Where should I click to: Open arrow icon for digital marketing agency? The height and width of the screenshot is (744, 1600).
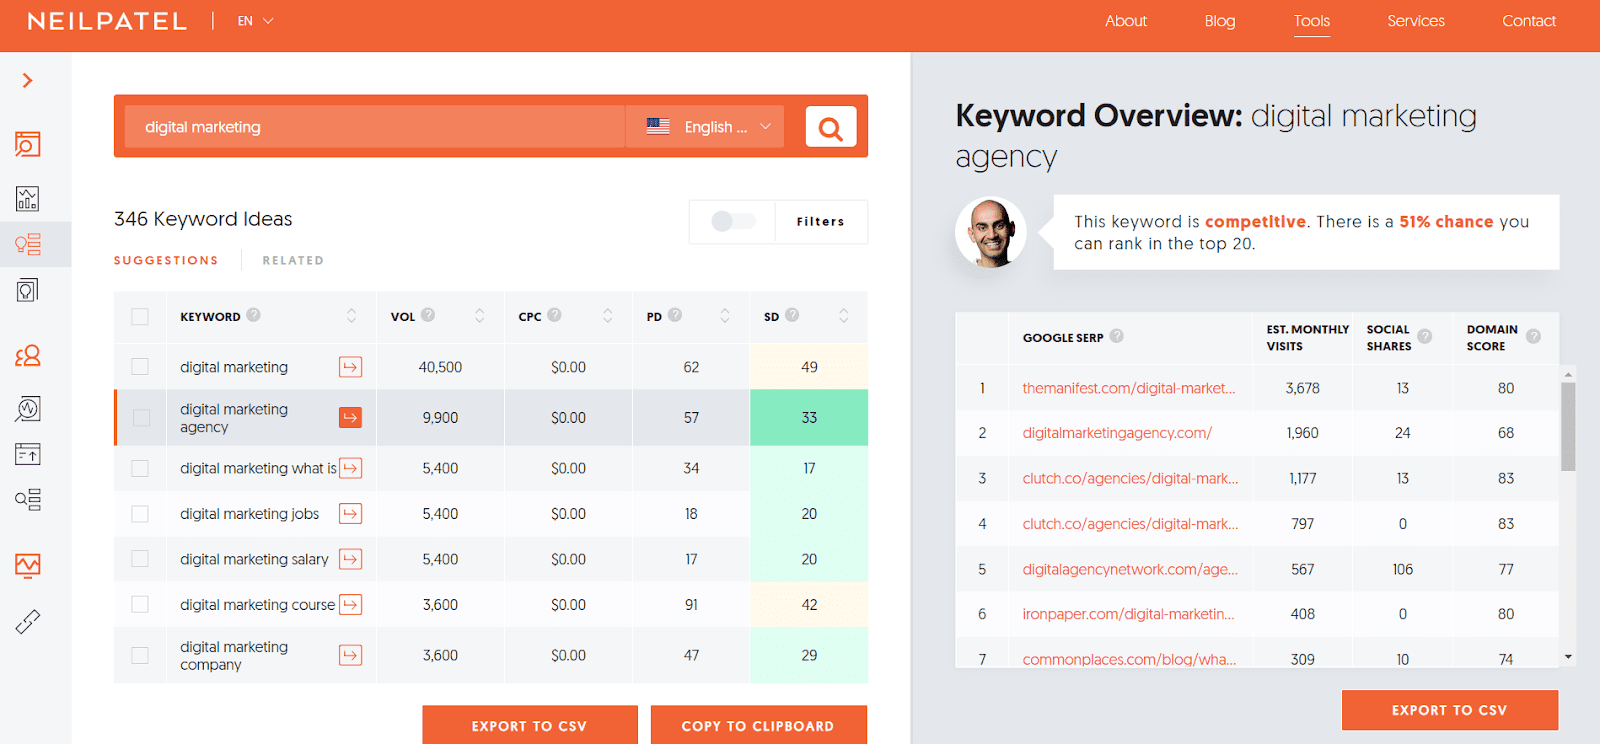[x=350, y=417]
